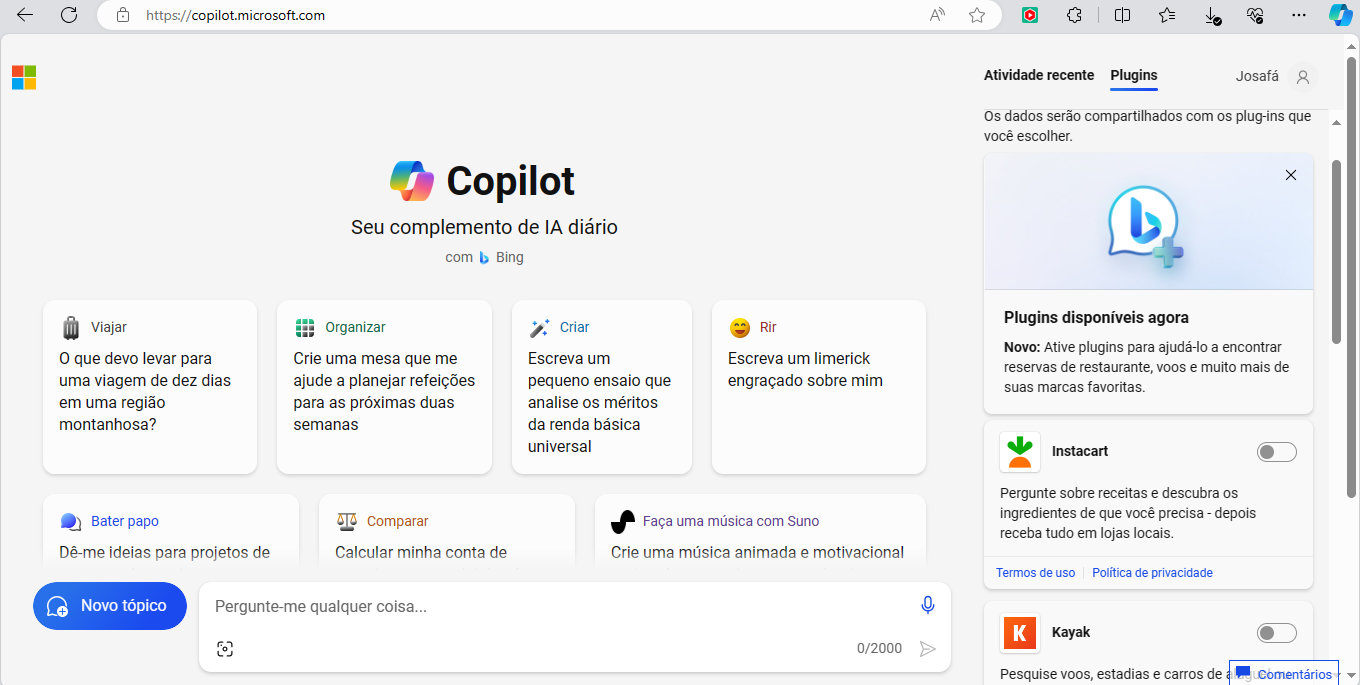
Task: Open the Edge settings ellipsis menu
Action: [1299, 15]
